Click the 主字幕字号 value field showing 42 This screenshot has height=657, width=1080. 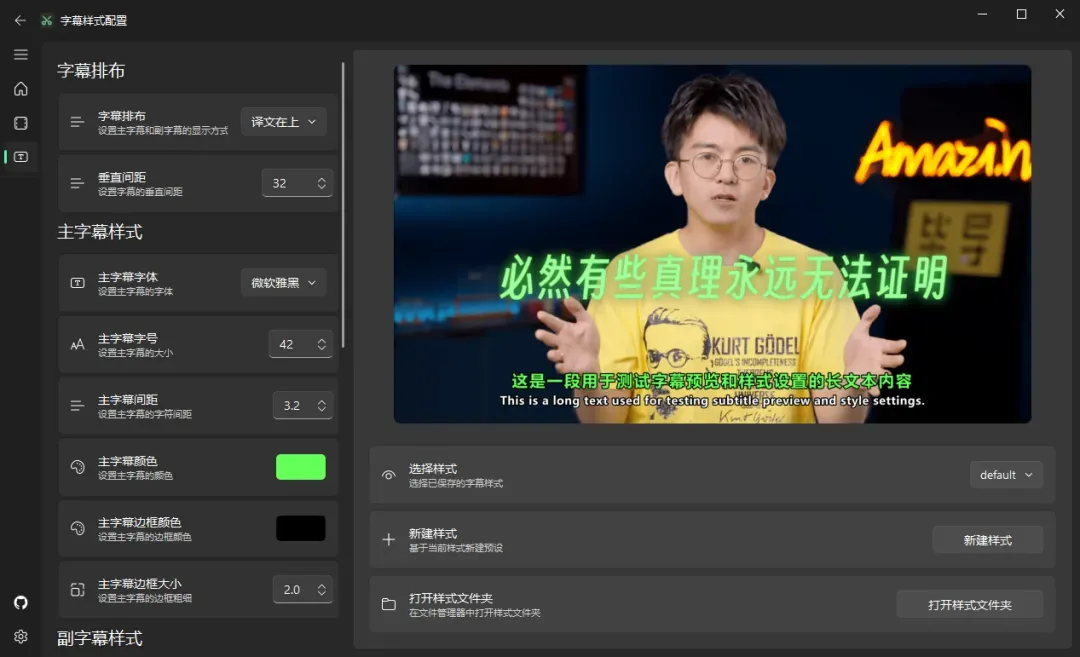(x=289, y=344)
